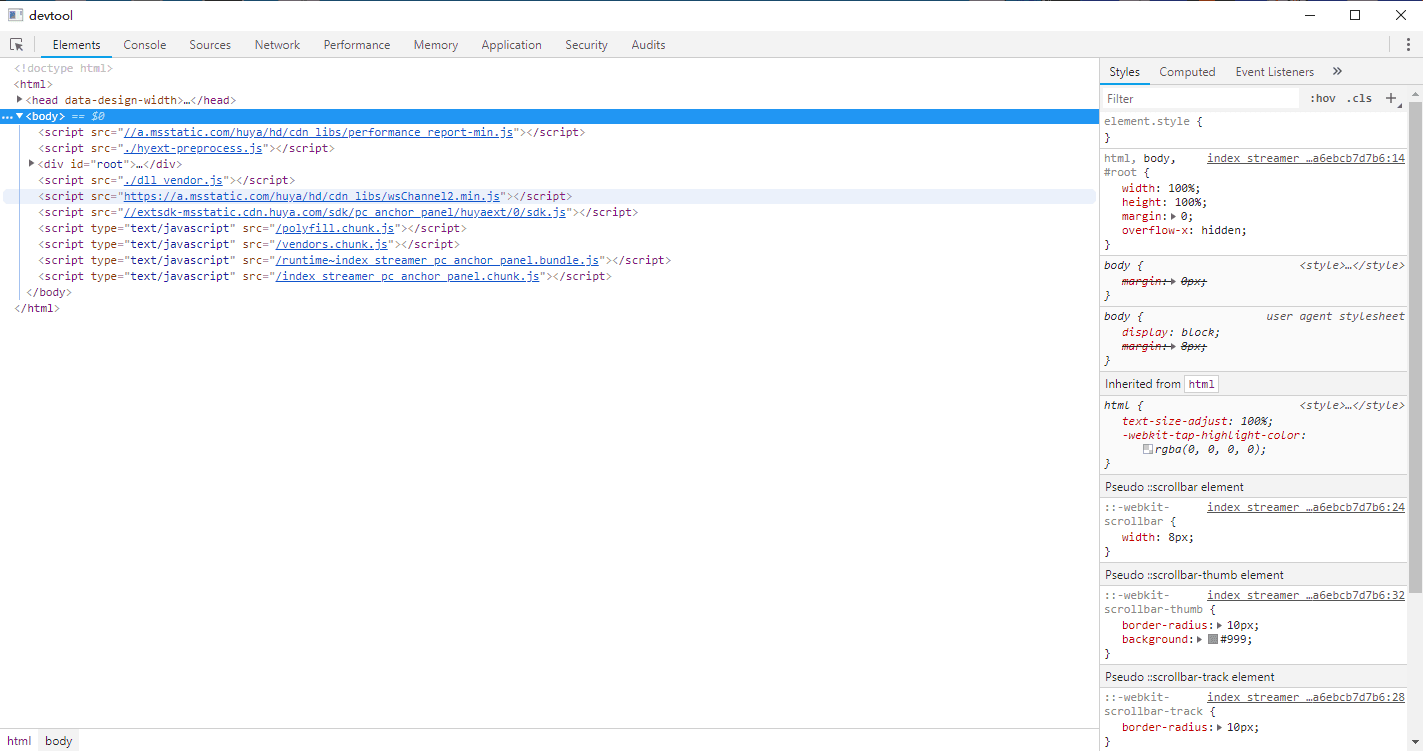1423x751 pixels.
Task: Open the DevTools three-dot customize menu
Action: pyautogui.click(x=1408, y=45)
